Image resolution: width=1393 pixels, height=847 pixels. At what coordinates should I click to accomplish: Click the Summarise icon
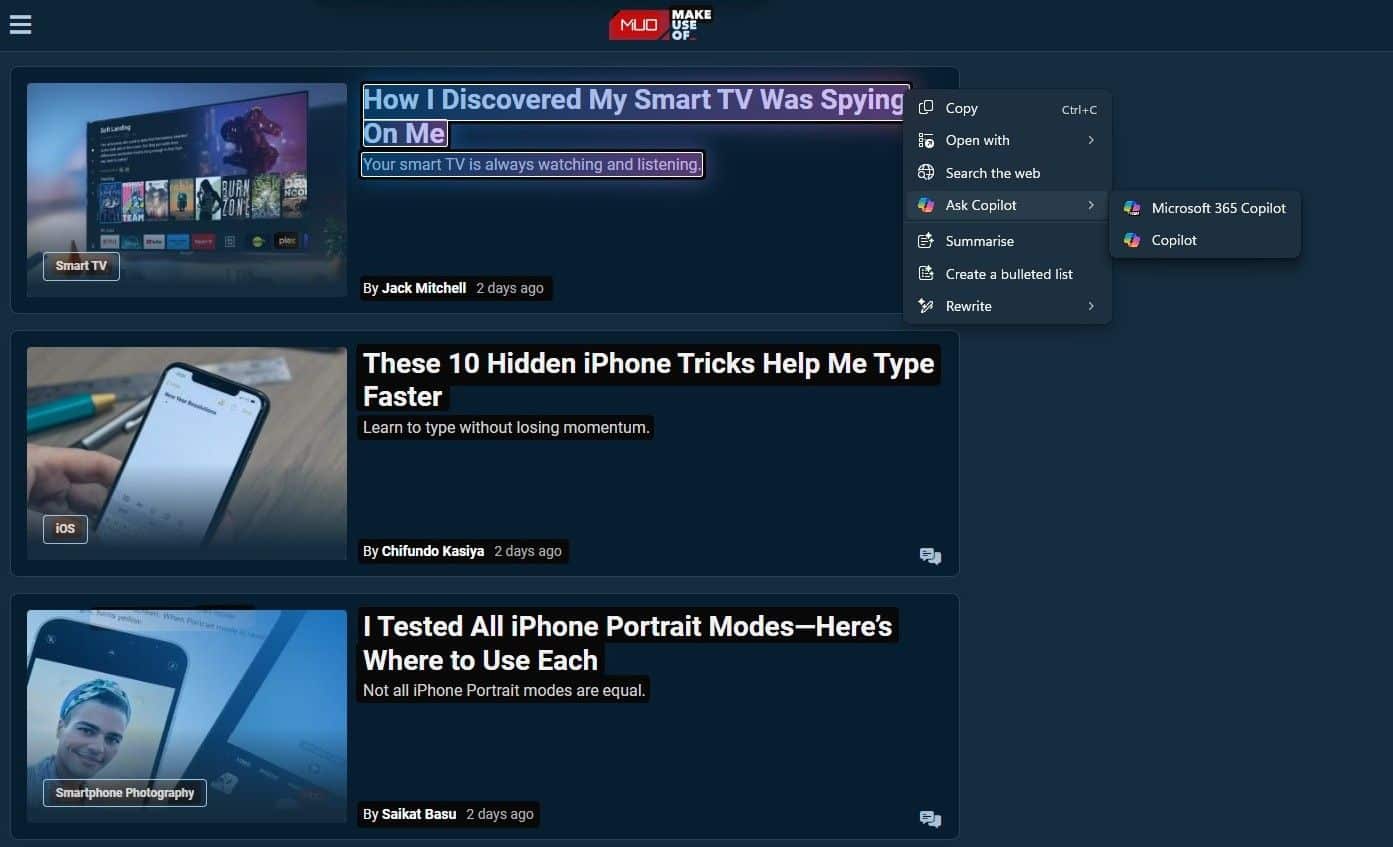[926, 241]
